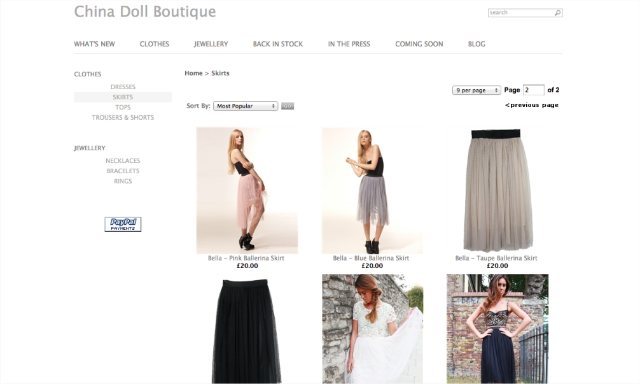Go to Back In Stock
Screen dimensions: 640x384
tap(278, 44)
